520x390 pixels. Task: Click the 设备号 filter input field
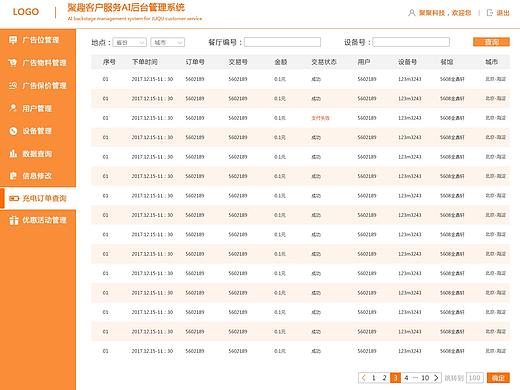tap(411, 42)
